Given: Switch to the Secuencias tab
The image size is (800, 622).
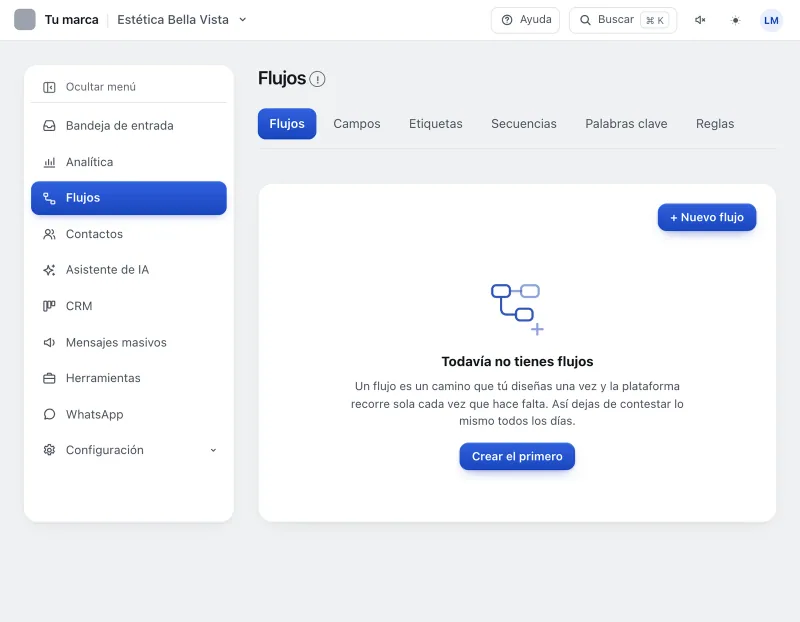Looking at the screenshot, I should [x=523, y=124].
